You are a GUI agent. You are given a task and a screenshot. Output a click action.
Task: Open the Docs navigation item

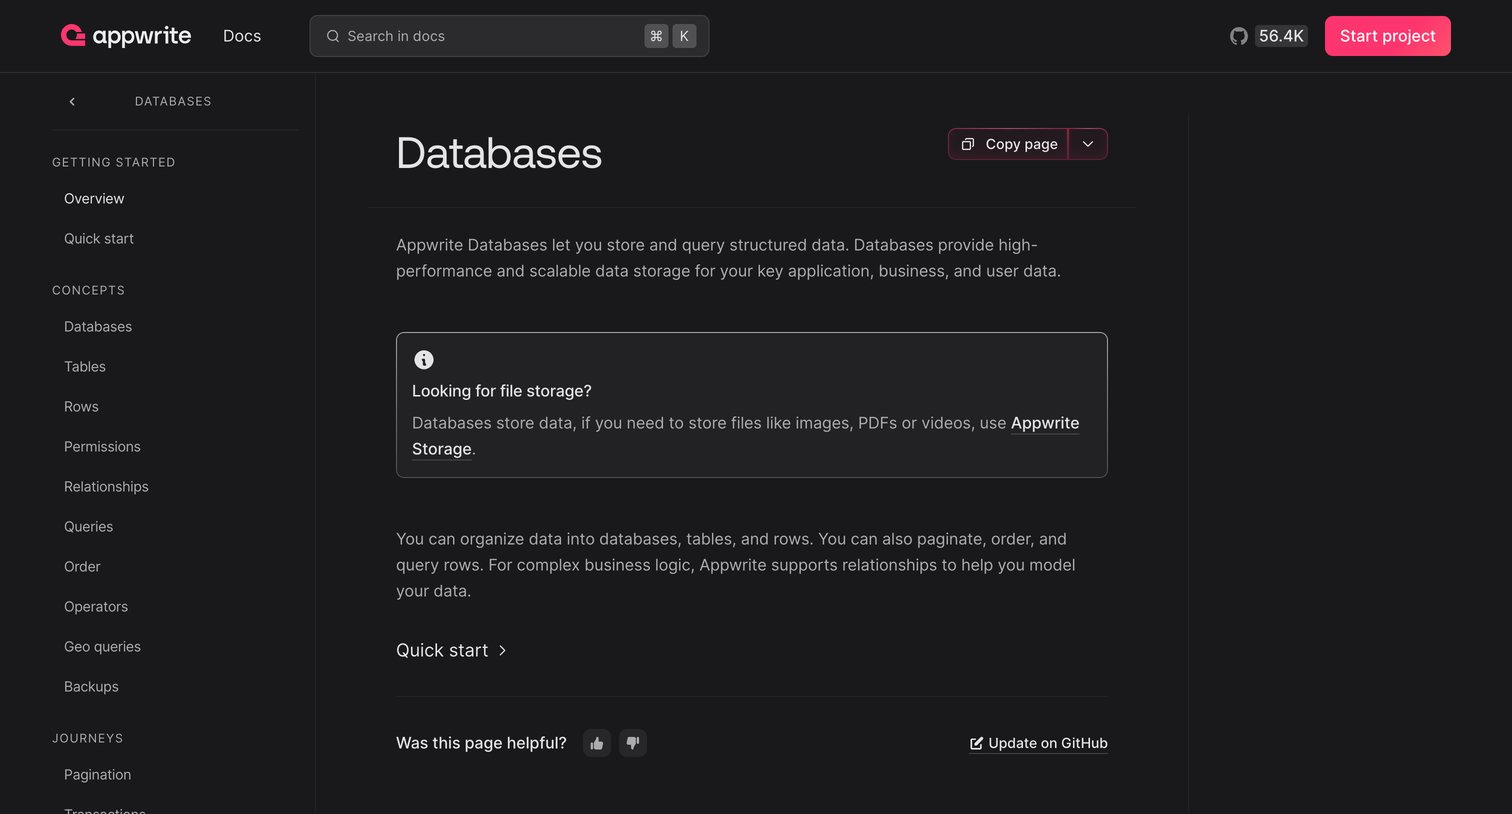click(242, 36)
